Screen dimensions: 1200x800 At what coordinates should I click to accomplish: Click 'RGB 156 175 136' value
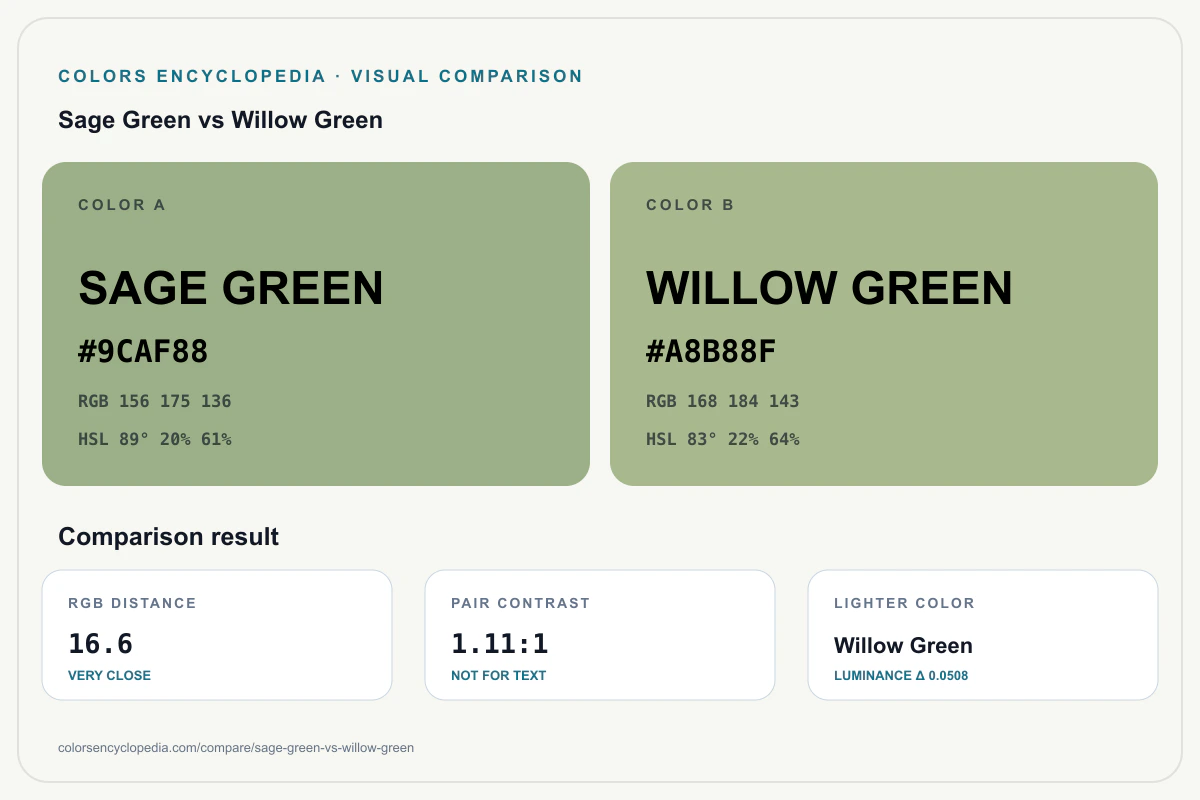pyautogui.click(x=155, y=401)
